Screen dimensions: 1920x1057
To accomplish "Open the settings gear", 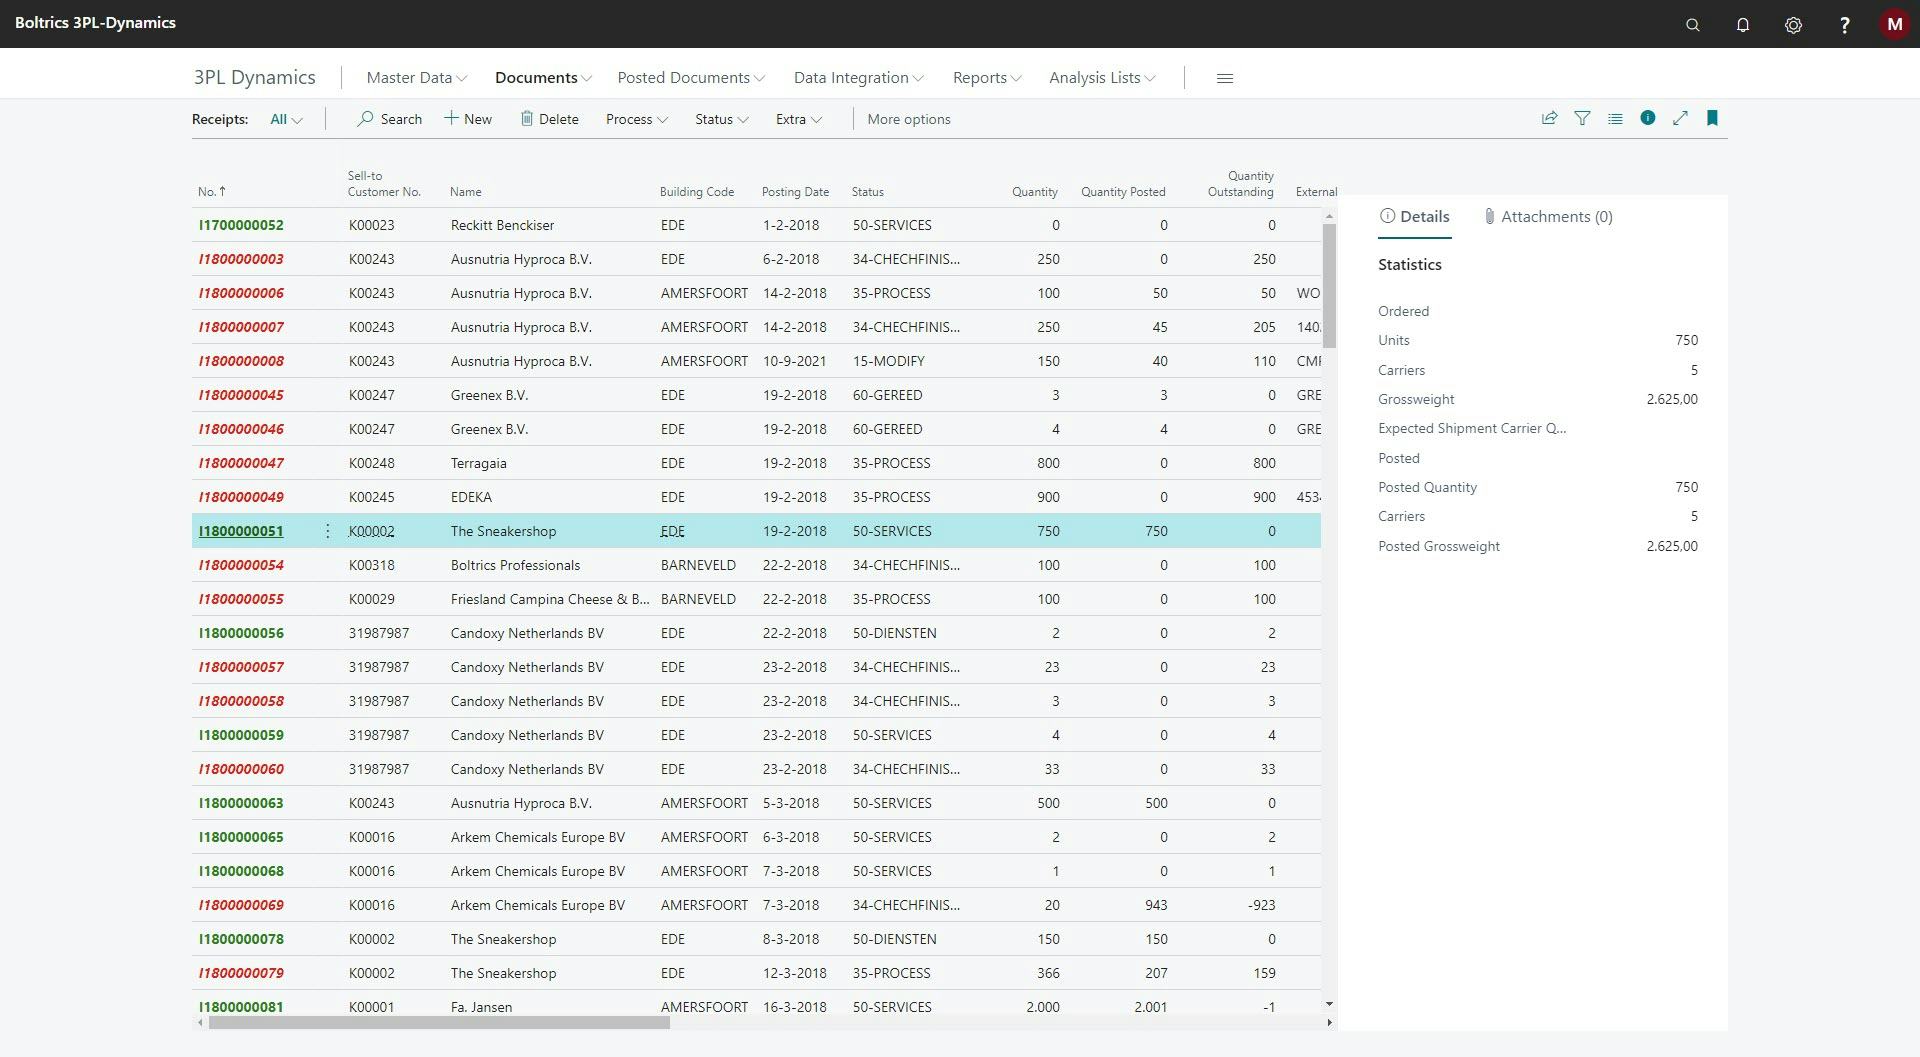I will point(1793,25).
